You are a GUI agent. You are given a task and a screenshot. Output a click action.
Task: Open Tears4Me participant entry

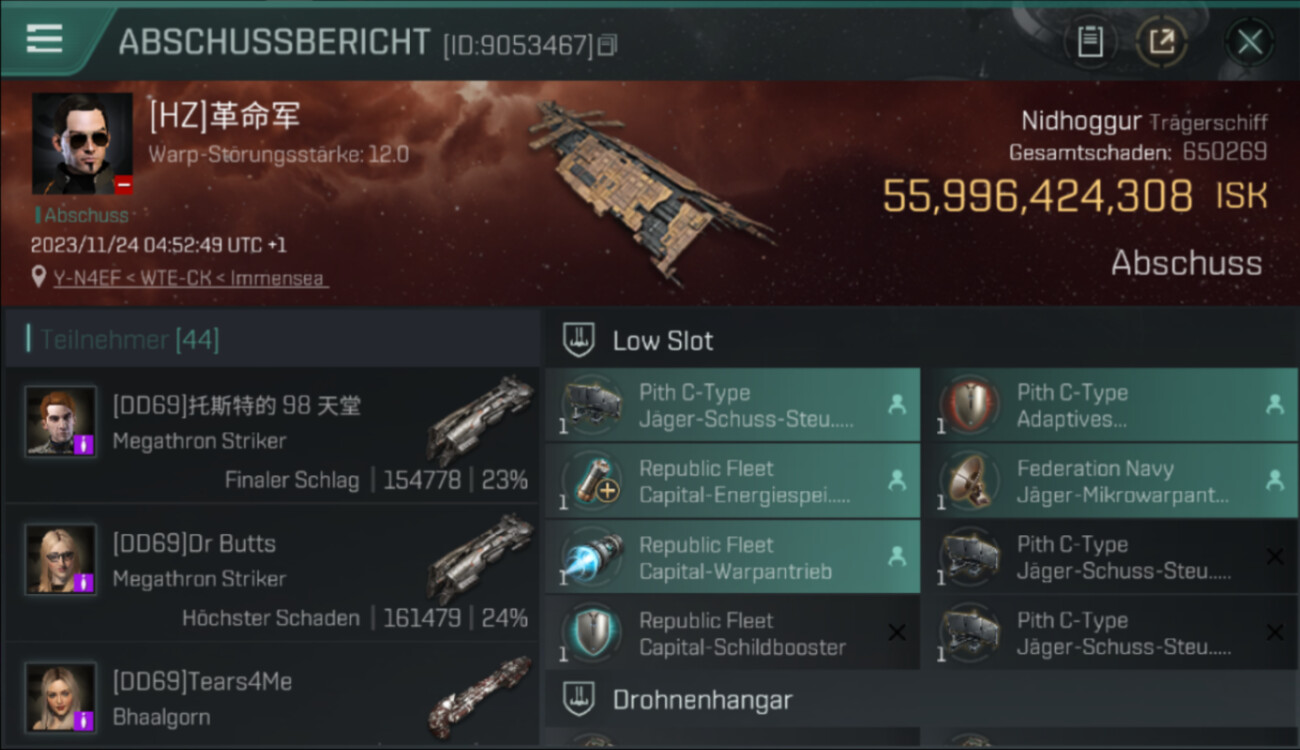click(x=272, y=697)
